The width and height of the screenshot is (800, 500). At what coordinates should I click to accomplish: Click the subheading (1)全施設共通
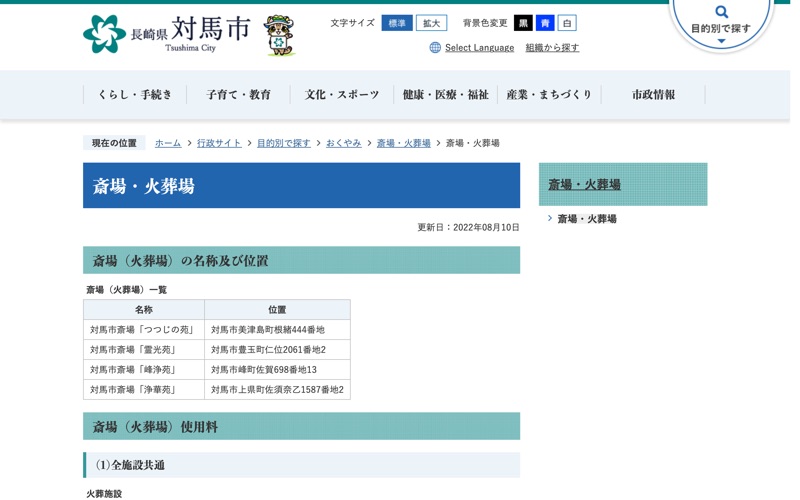coord(302,465)
